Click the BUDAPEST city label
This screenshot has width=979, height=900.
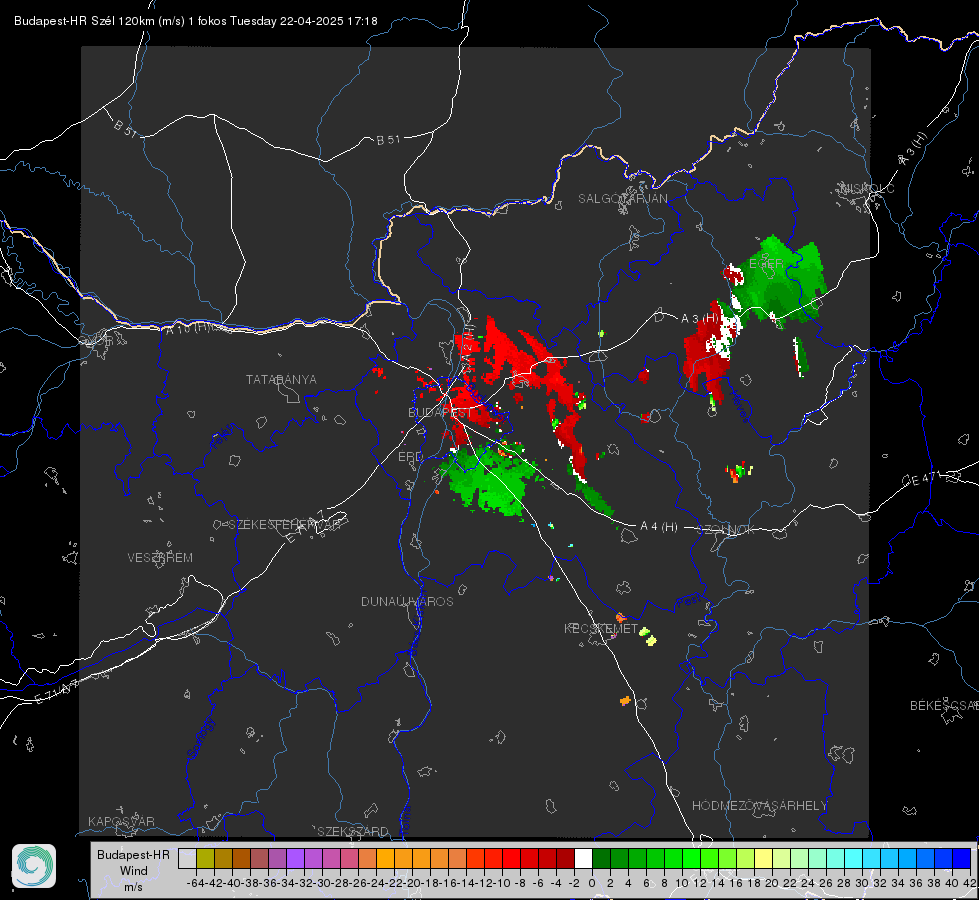[x=441, y=412]
